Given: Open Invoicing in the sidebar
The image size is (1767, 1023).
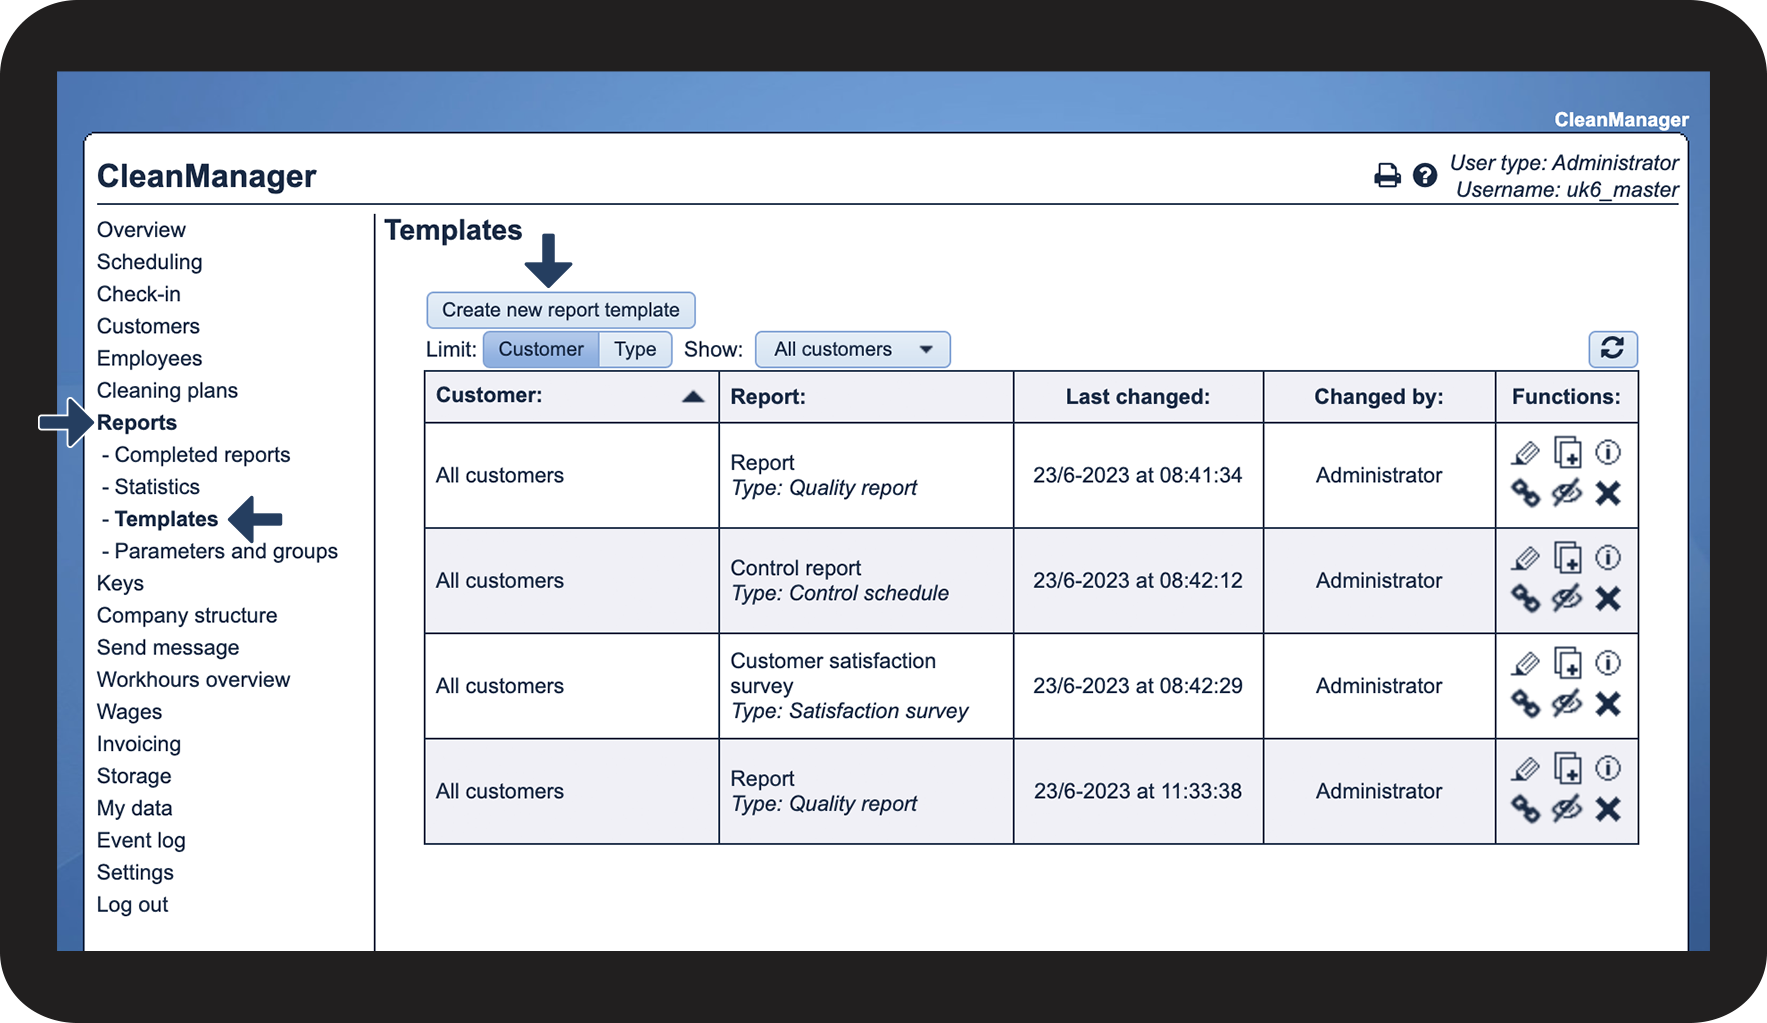Looking at the screenshot, I should (x=139, y=744).
